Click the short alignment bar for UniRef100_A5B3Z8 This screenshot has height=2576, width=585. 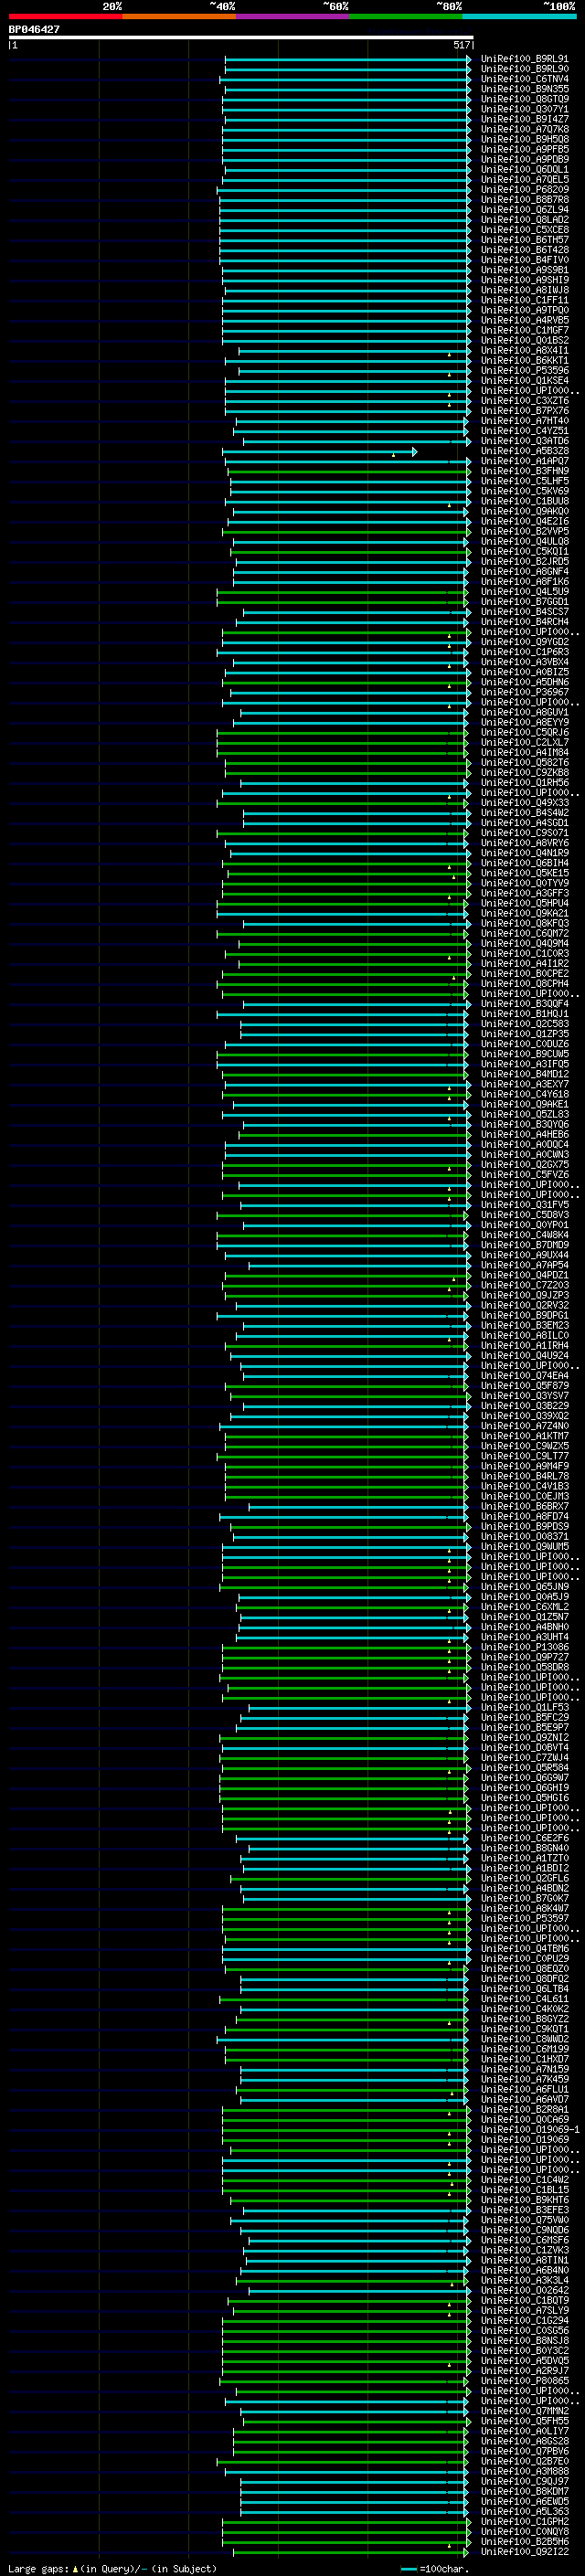(320, 451)
